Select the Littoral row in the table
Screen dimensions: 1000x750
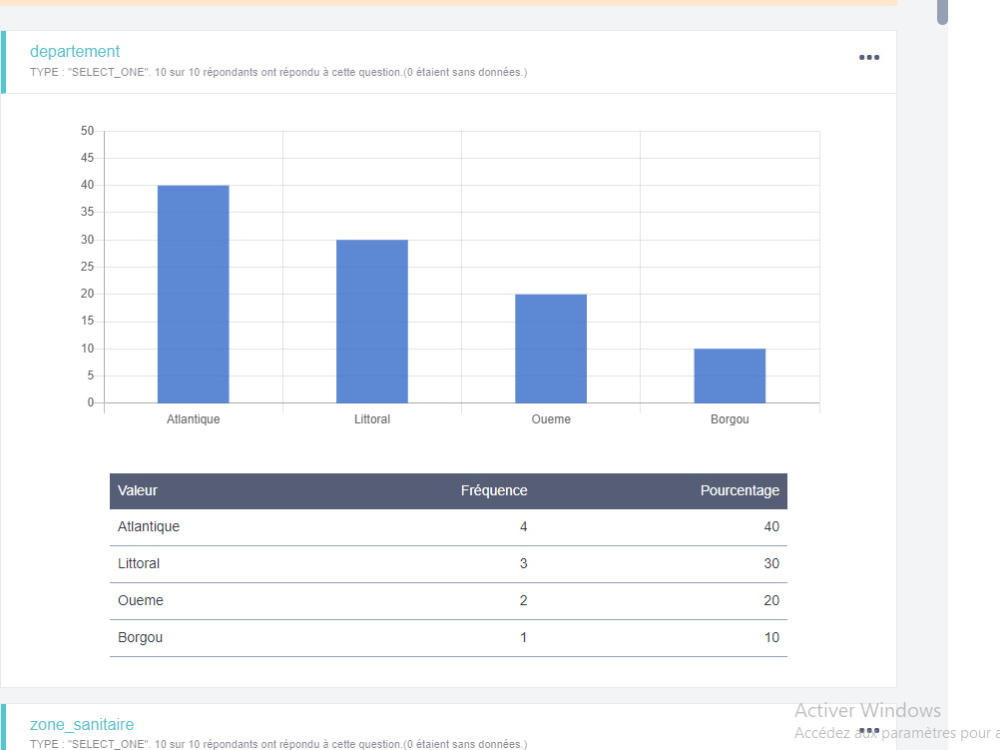click(448, 564)
